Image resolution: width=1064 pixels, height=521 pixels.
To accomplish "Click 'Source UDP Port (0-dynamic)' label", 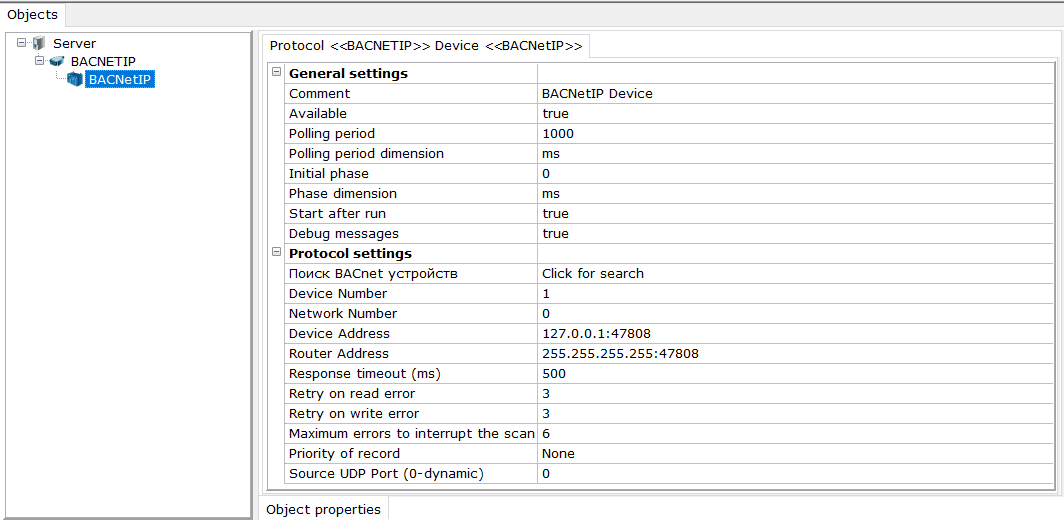I will pyautogui.click(x=387, y=474).
